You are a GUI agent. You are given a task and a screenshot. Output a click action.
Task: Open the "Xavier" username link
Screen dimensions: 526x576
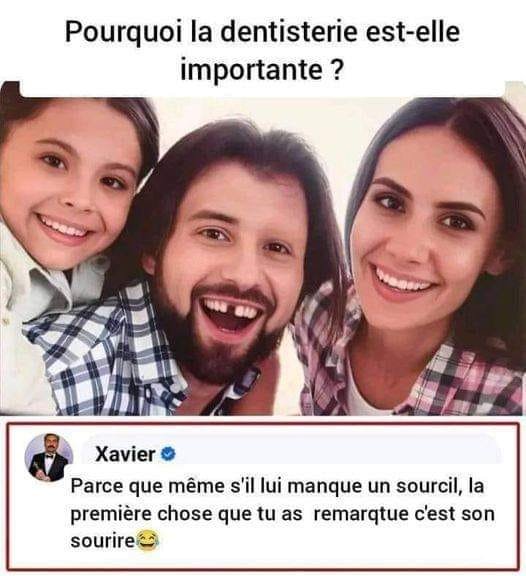click(x=125, y=454)
